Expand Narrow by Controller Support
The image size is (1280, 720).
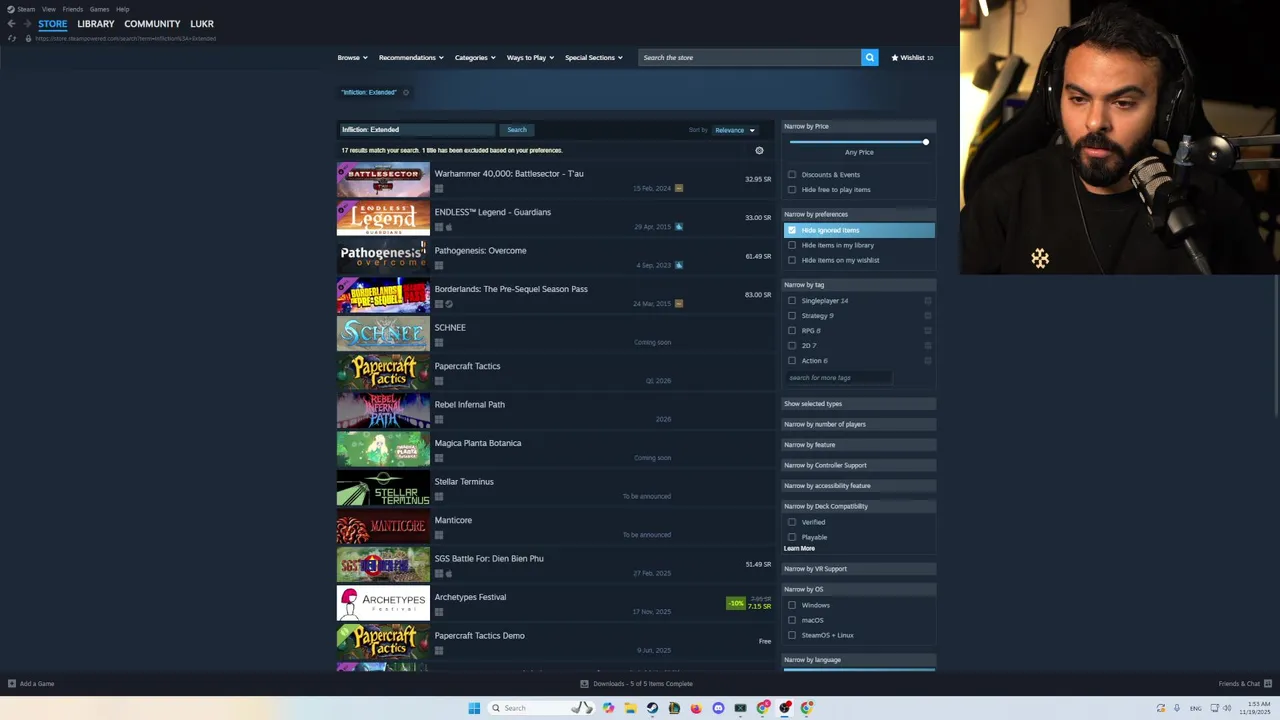click(858, 465)
